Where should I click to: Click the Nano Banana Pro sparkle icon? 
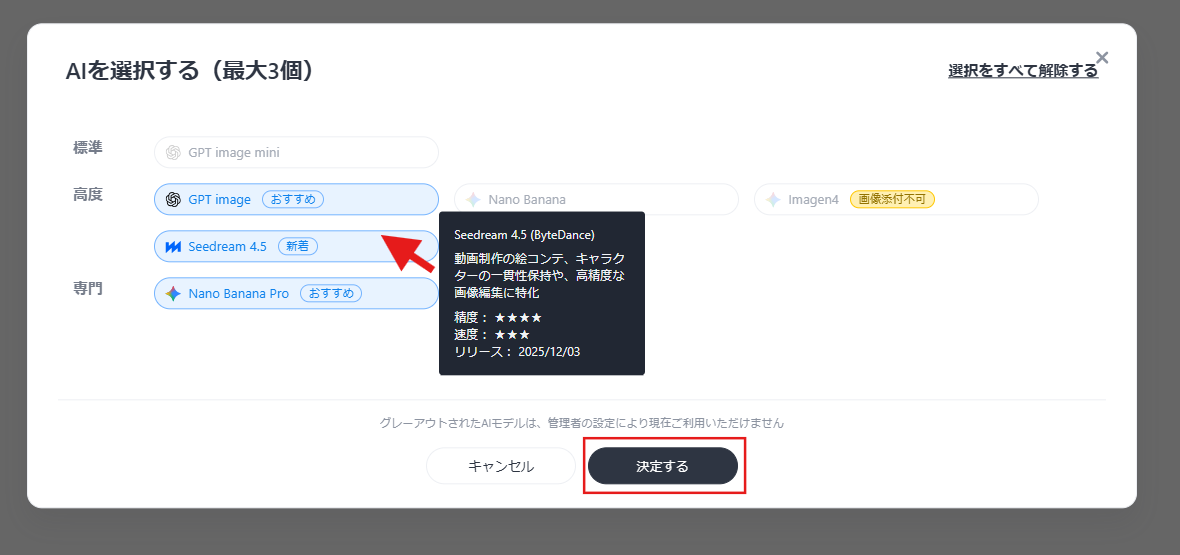pyautogui.click(x=173, y=294)
